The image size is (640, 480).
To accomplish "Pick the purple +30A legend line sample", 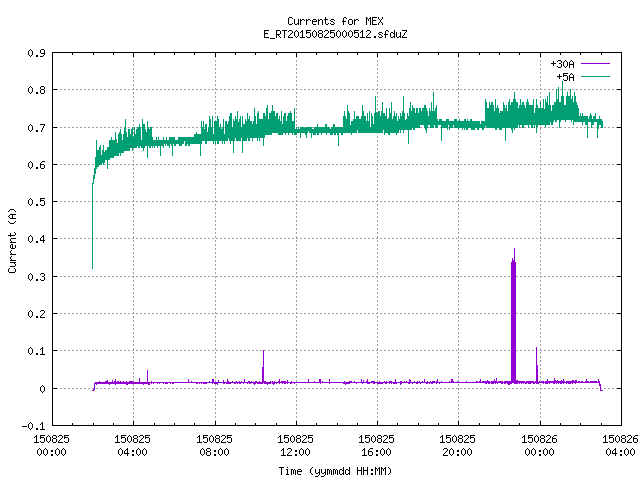I will [x=595, y=64].
